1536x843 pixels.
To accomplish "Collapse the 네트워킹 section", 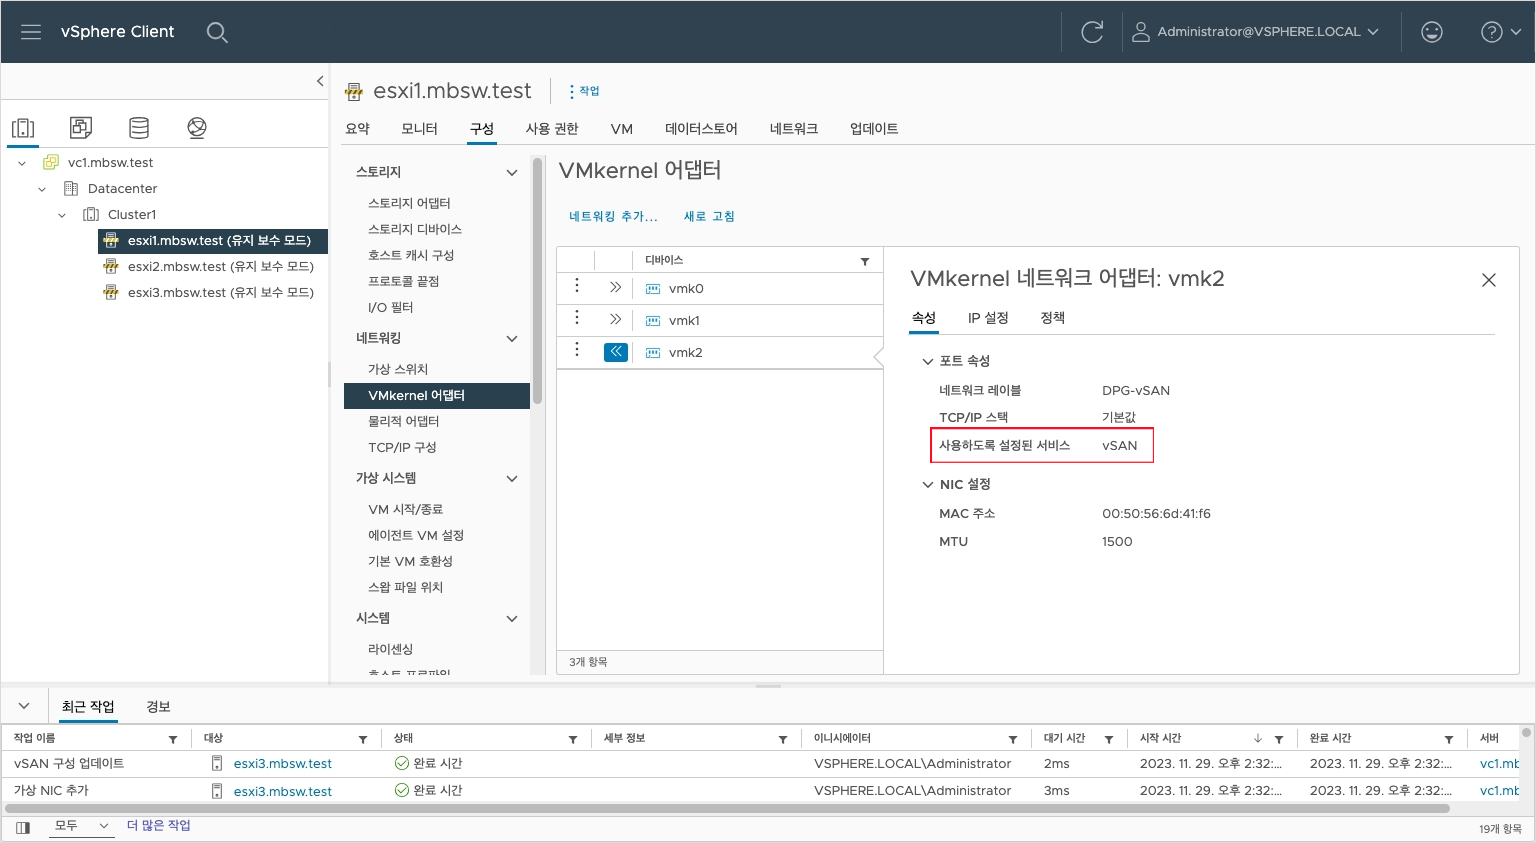I will click(512, 339).
